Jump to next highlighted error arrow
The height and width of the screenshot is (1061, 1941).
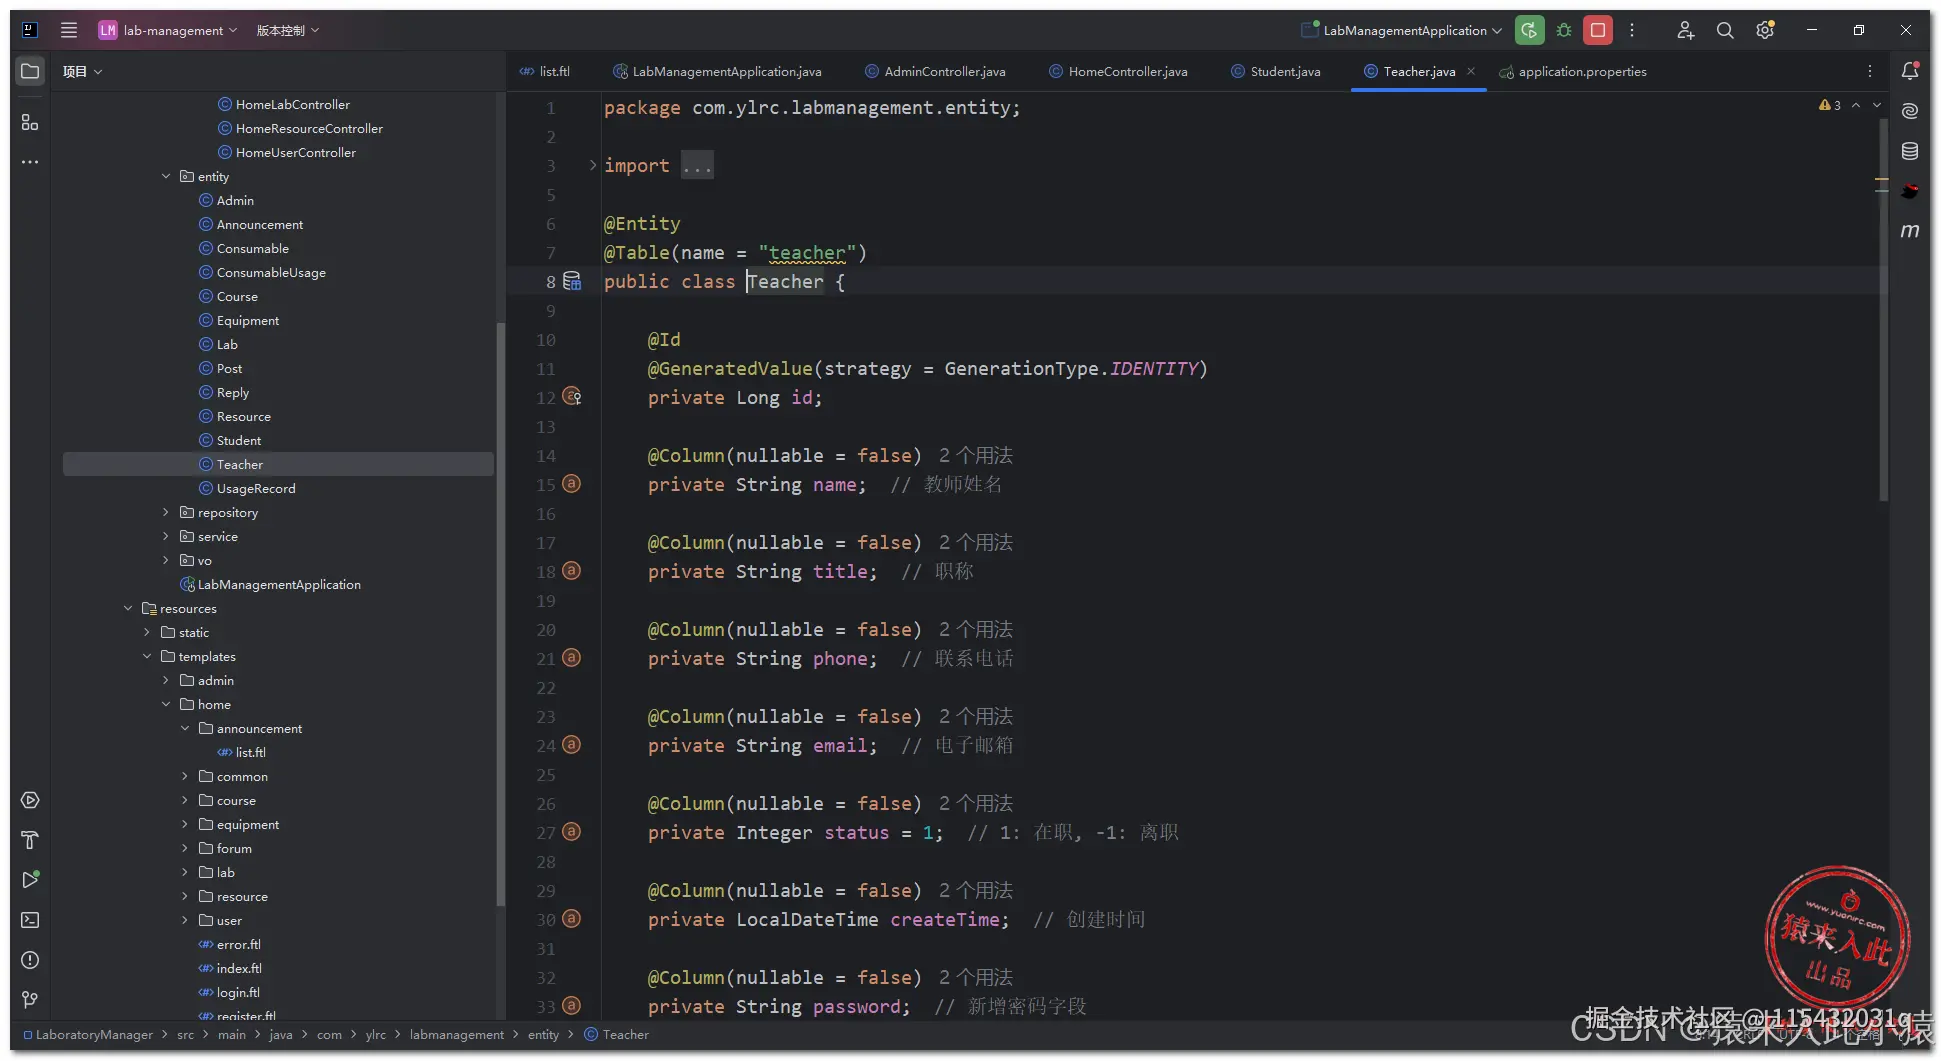(x=1877, y=105)
